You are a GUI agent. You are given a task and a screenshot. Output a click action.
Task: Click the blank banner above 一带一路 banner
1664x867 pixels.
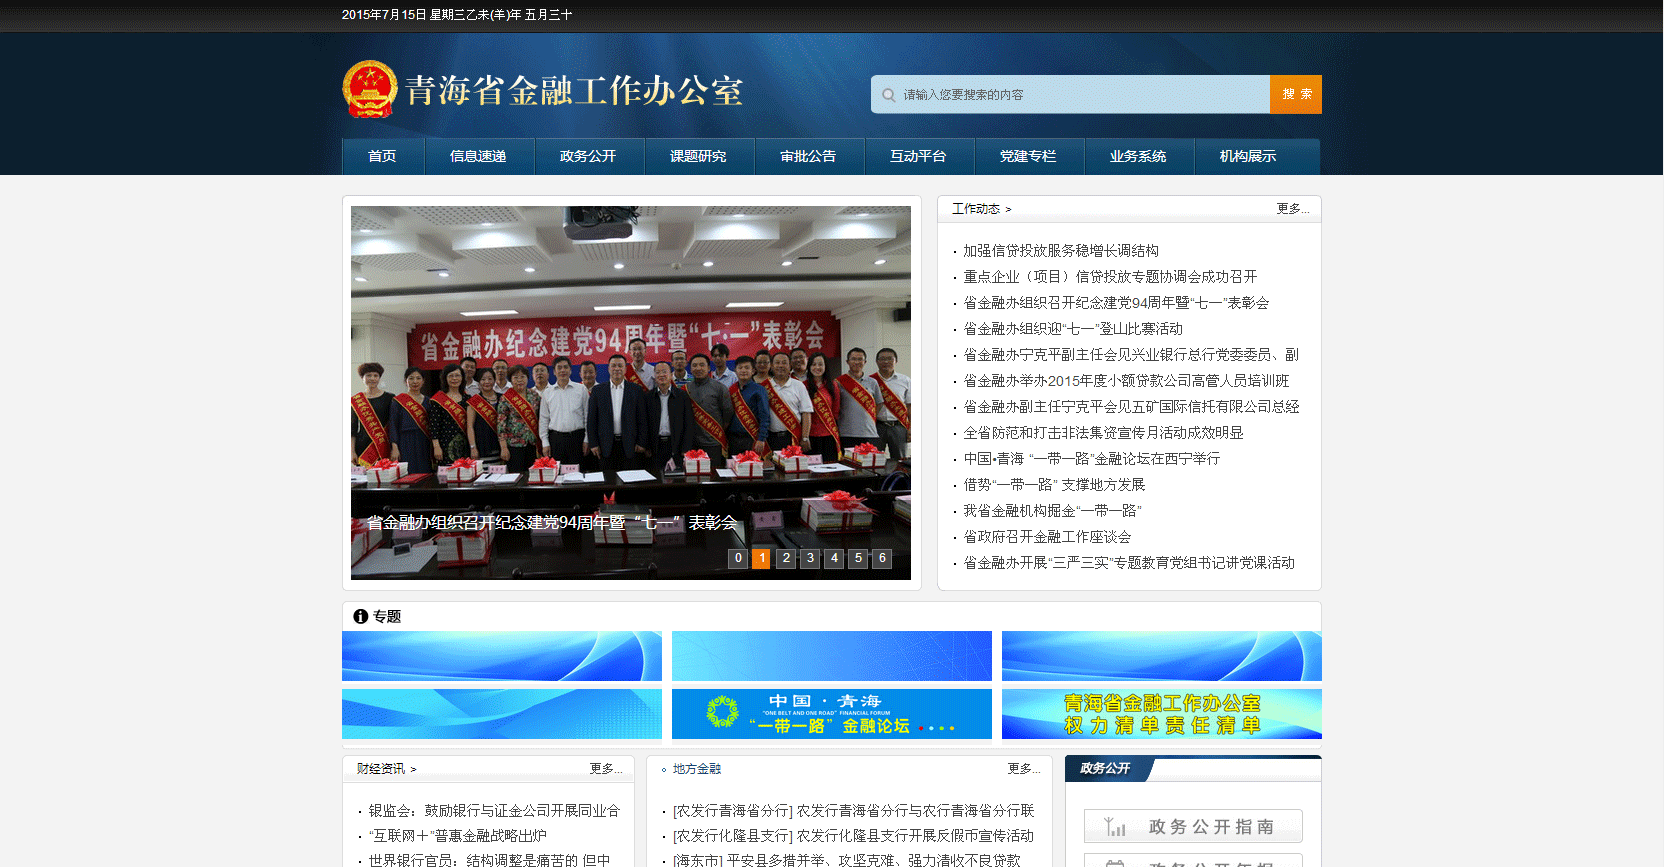[832, 656]
